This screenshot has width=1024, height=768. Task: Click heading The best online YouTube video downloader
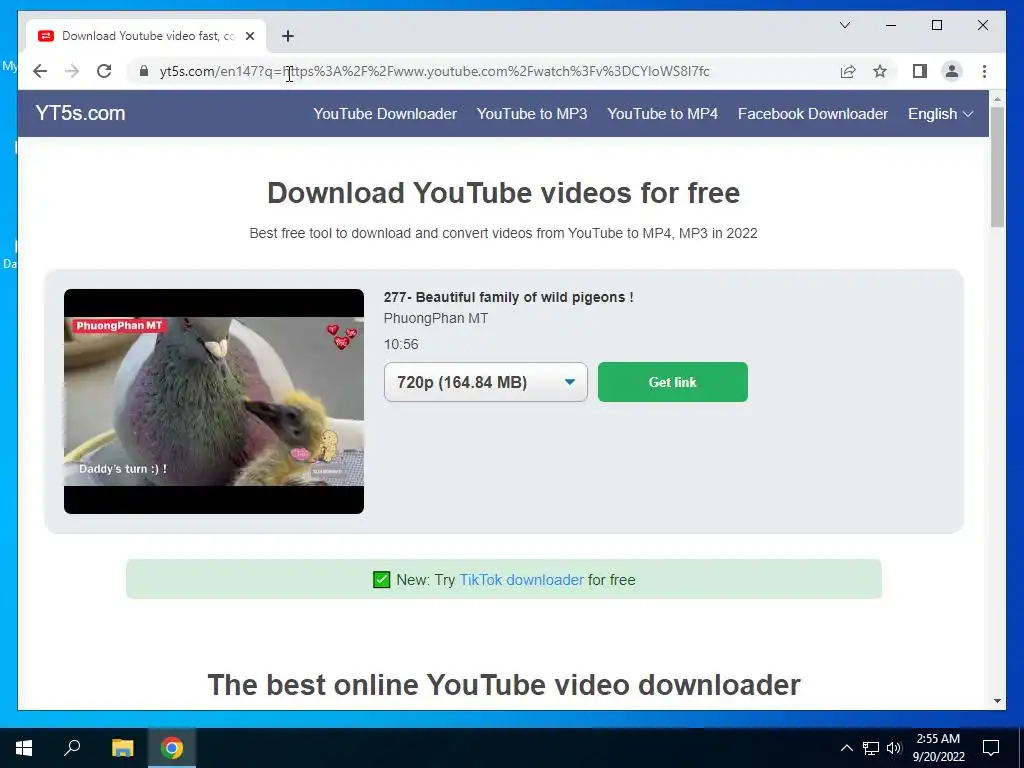point(504,685)
